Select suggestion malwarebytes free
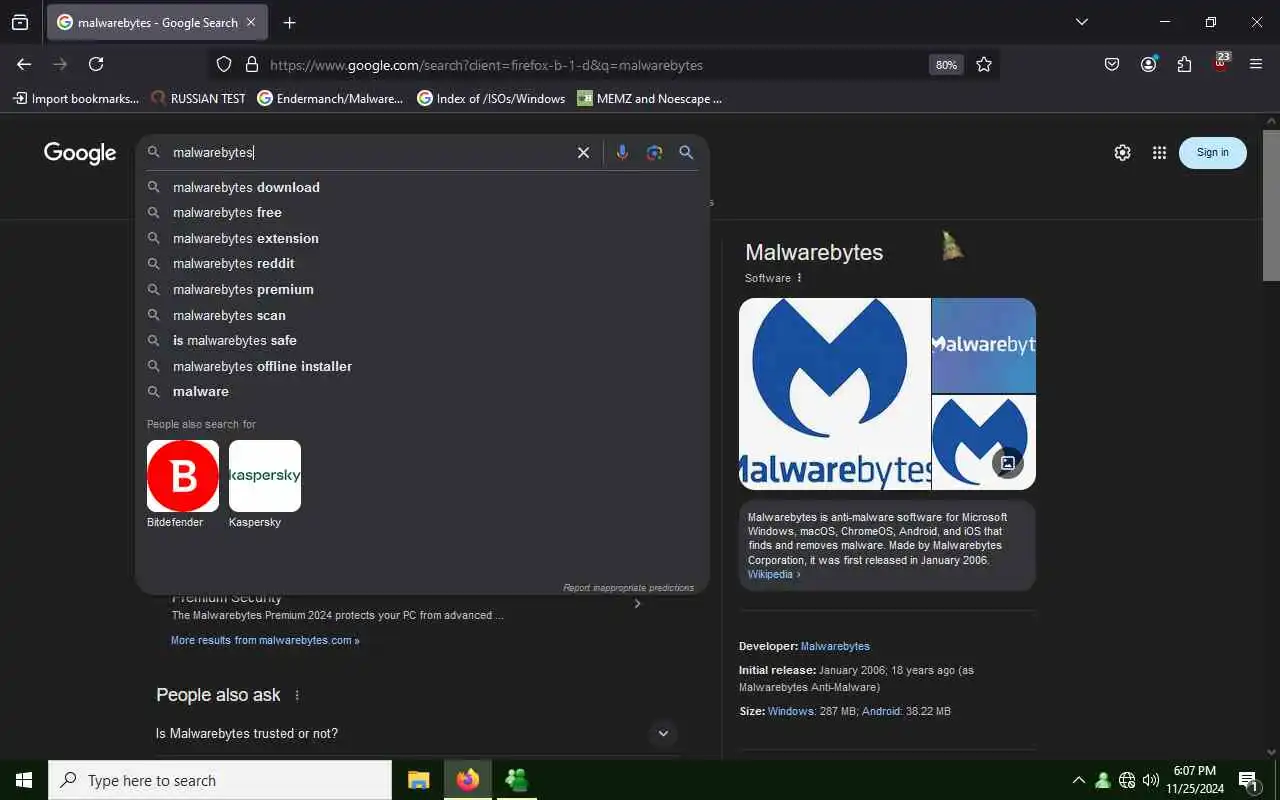This screenshot has height=800, width=1280. tap(422, 213)
